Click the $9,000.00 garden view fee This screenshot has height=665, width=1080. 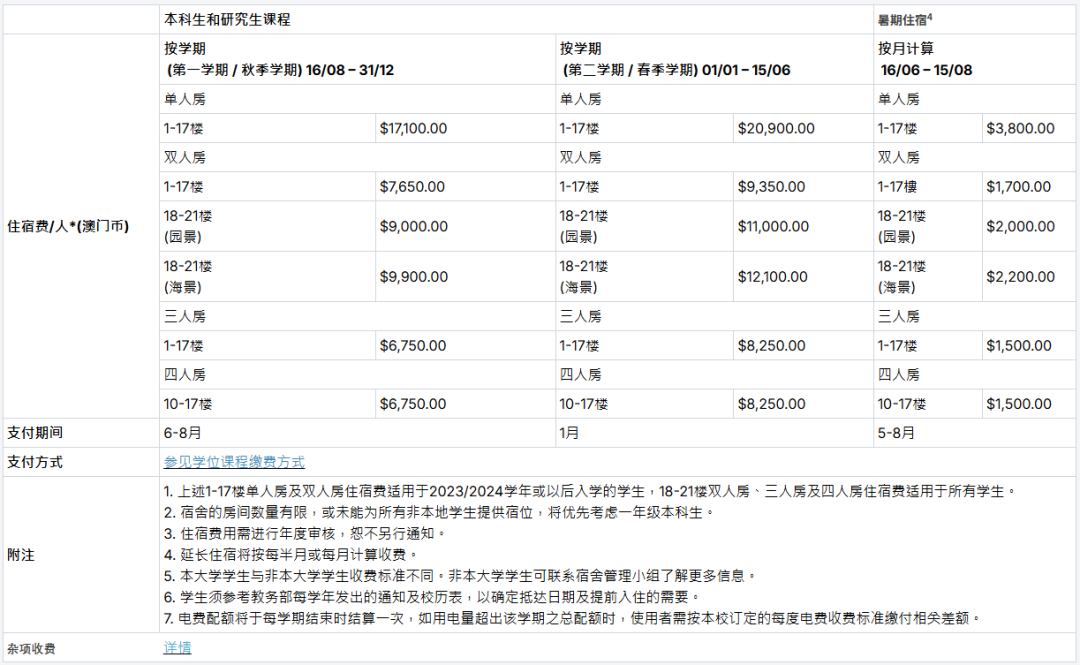[412, 227]
